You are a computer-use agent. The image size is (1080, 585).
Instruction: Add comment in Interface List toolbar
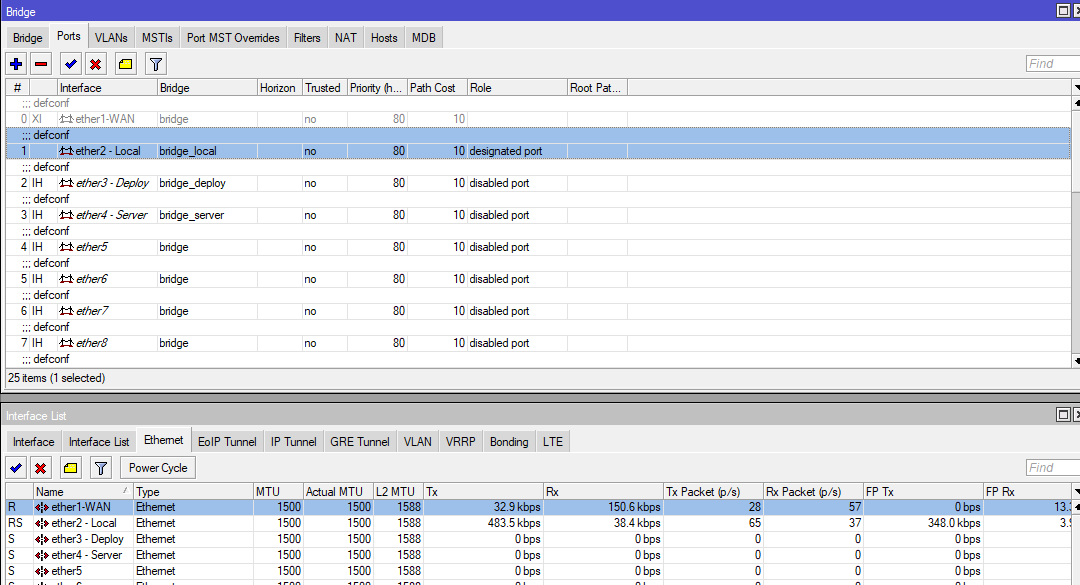[x=70, y=468]
